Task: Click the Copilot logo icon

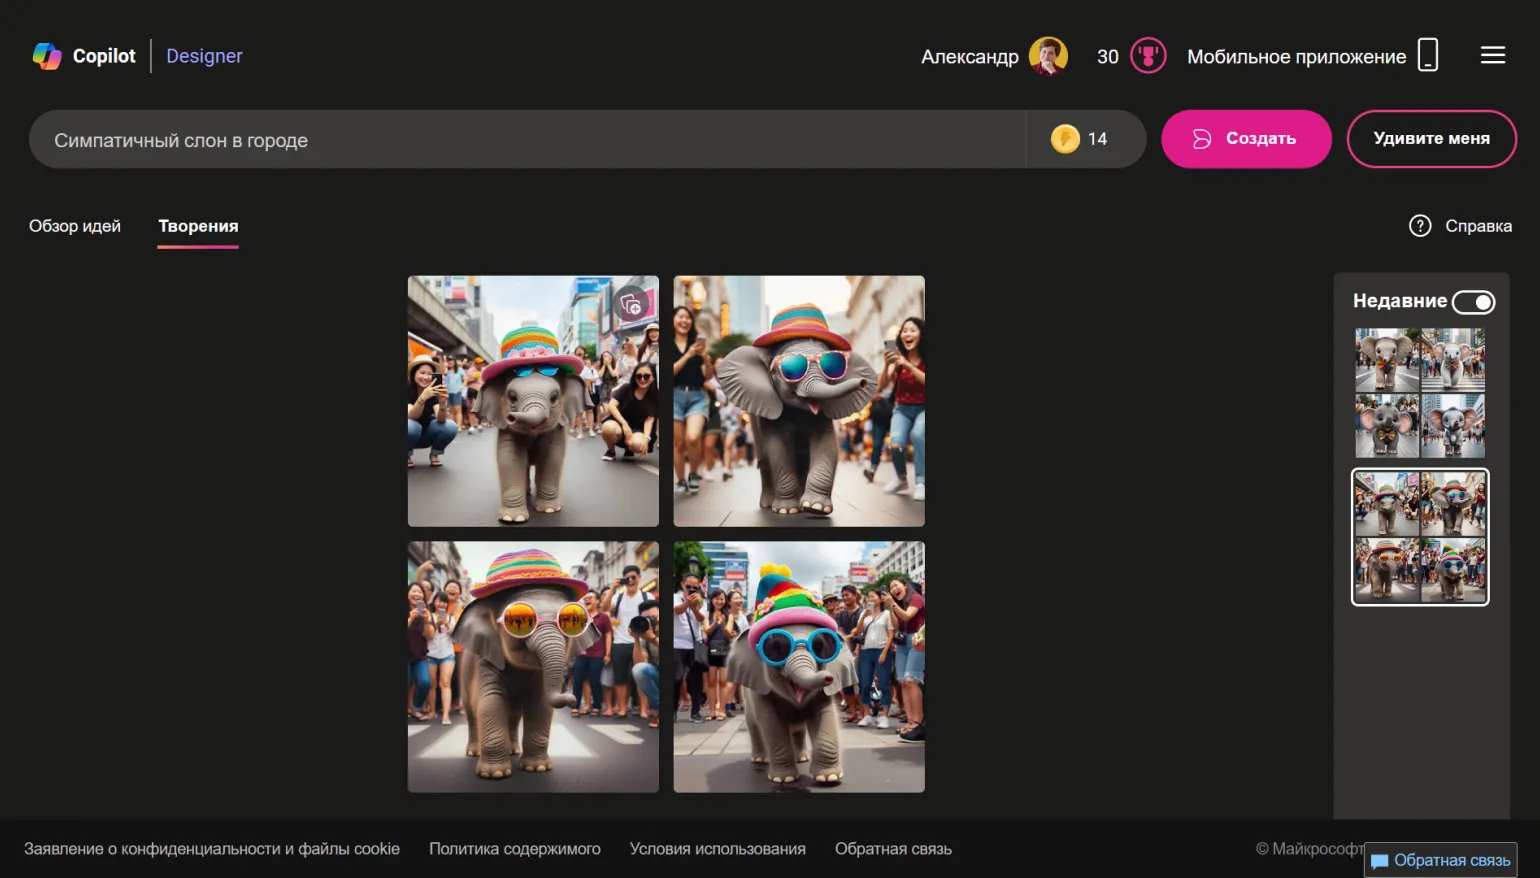Action: click(47, 56)
